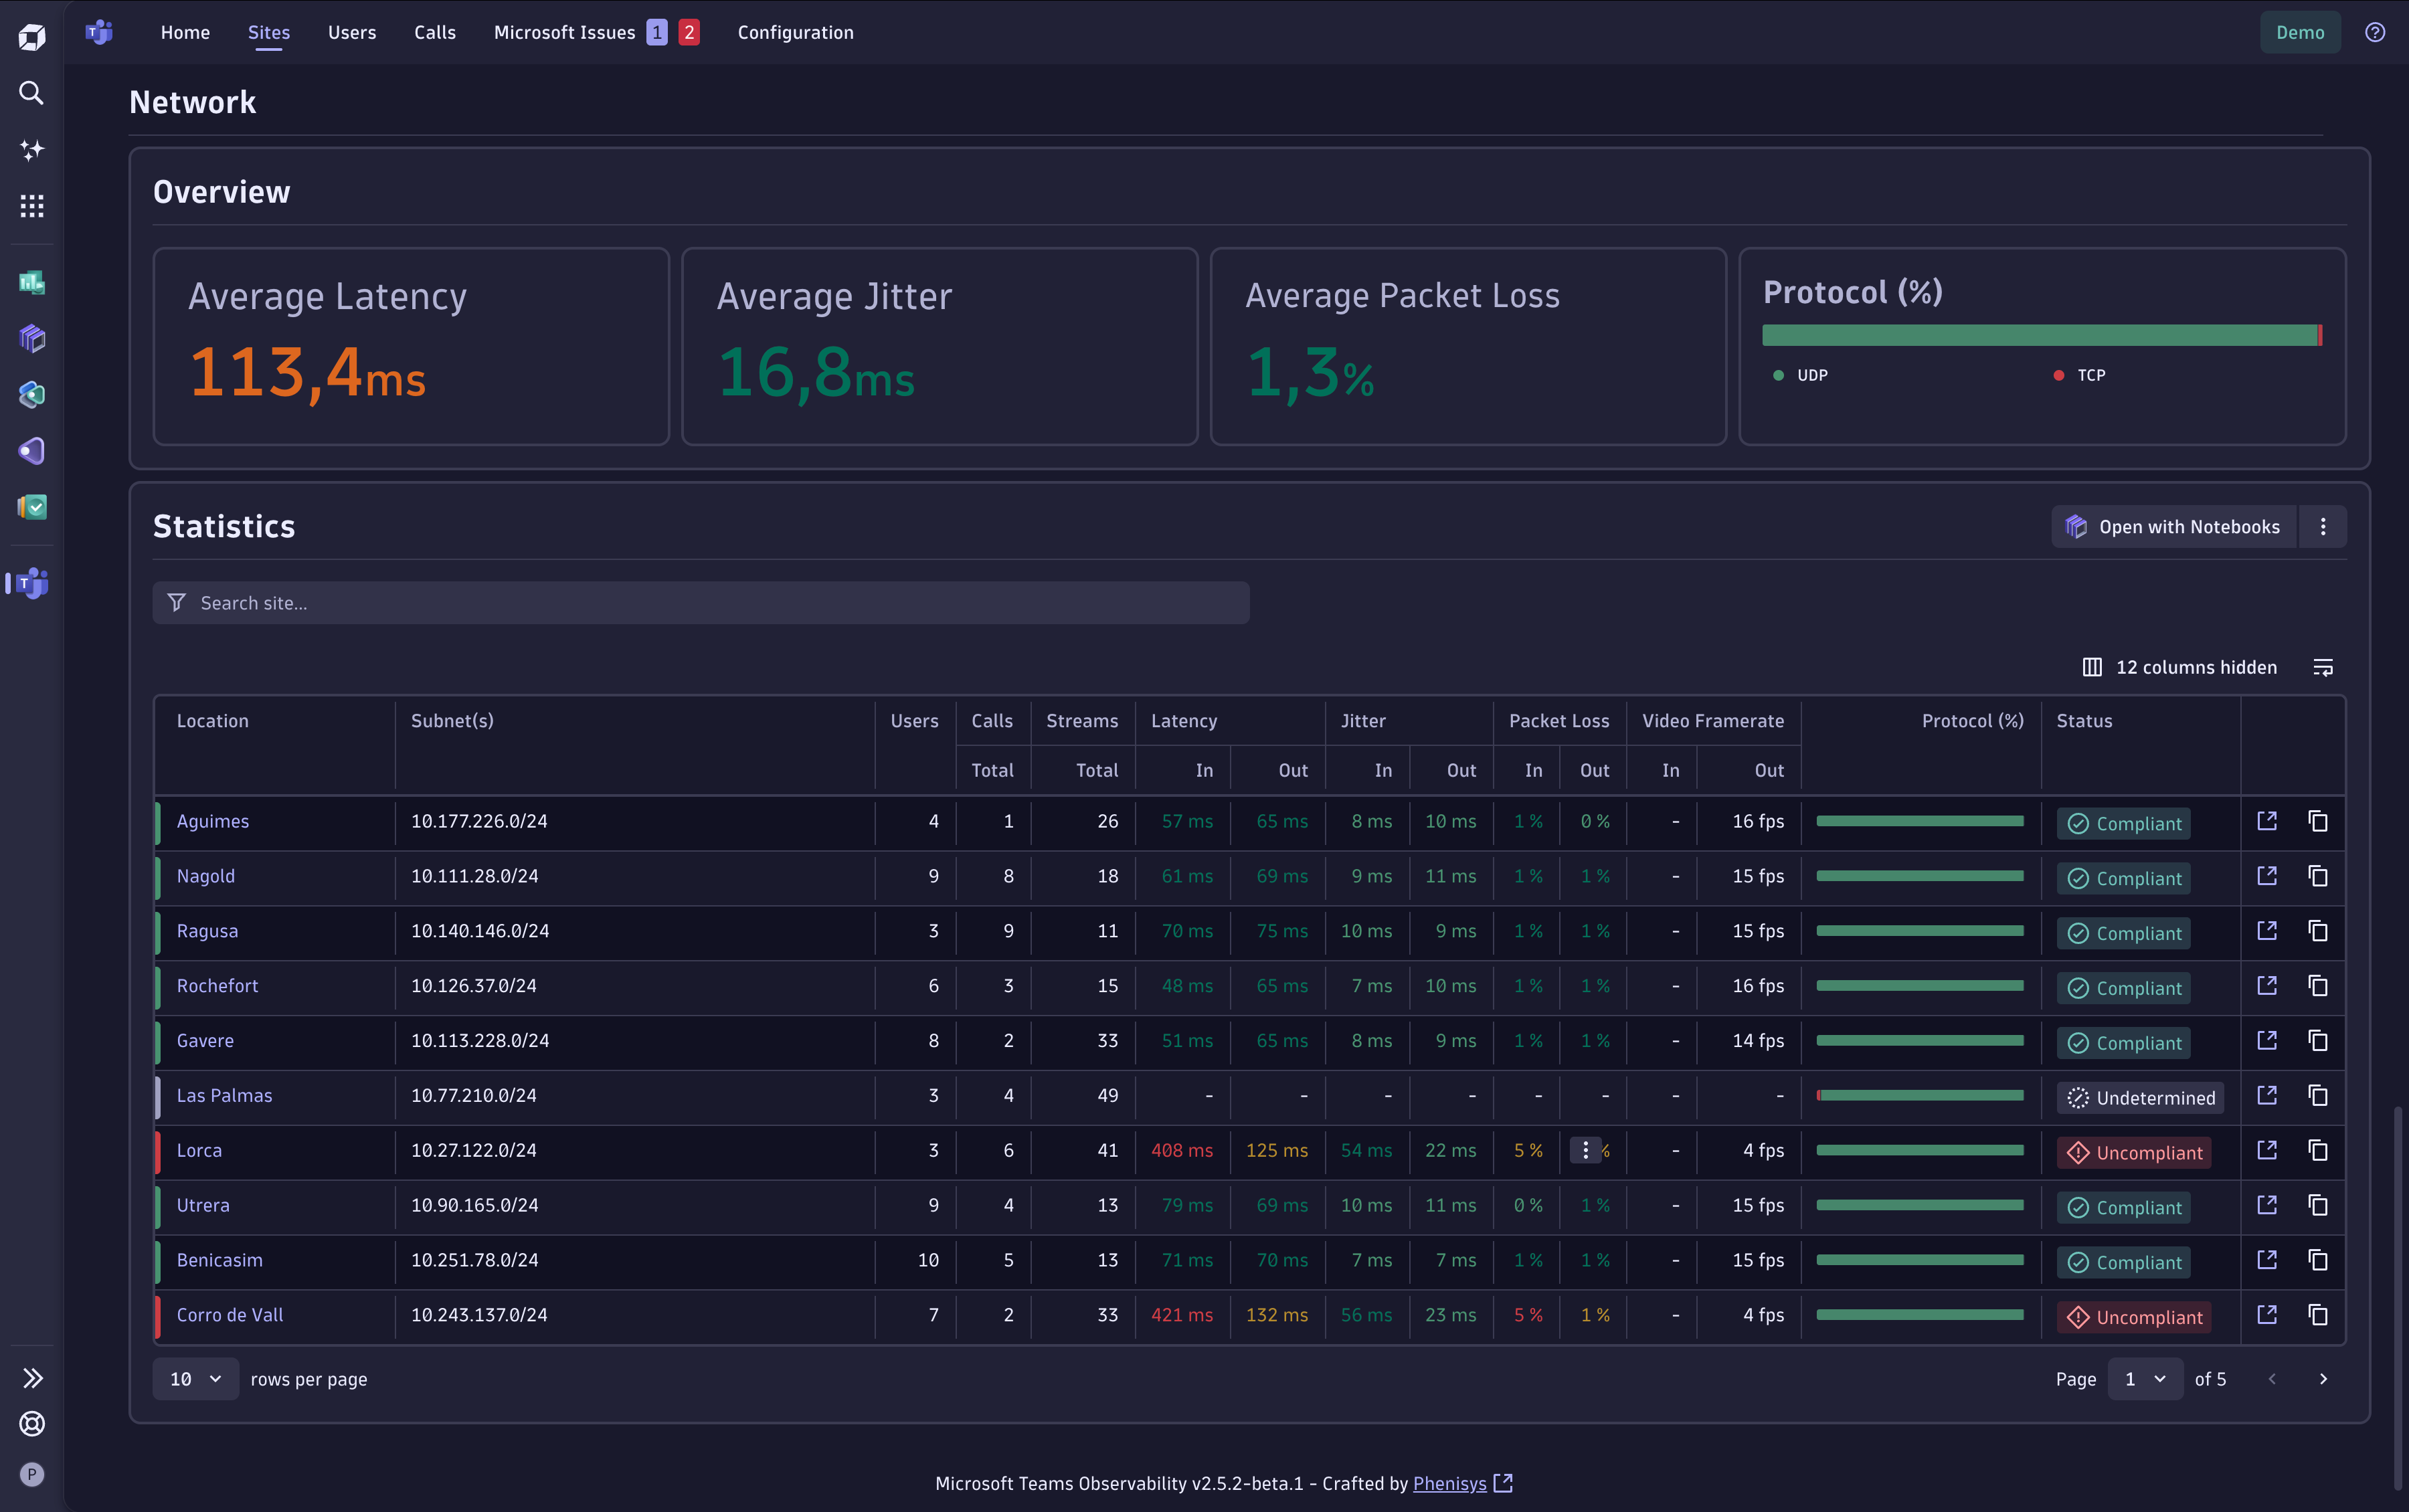Click inside the Search site field
This screenshot has width=2409, height=1512.
click(700, 602)
